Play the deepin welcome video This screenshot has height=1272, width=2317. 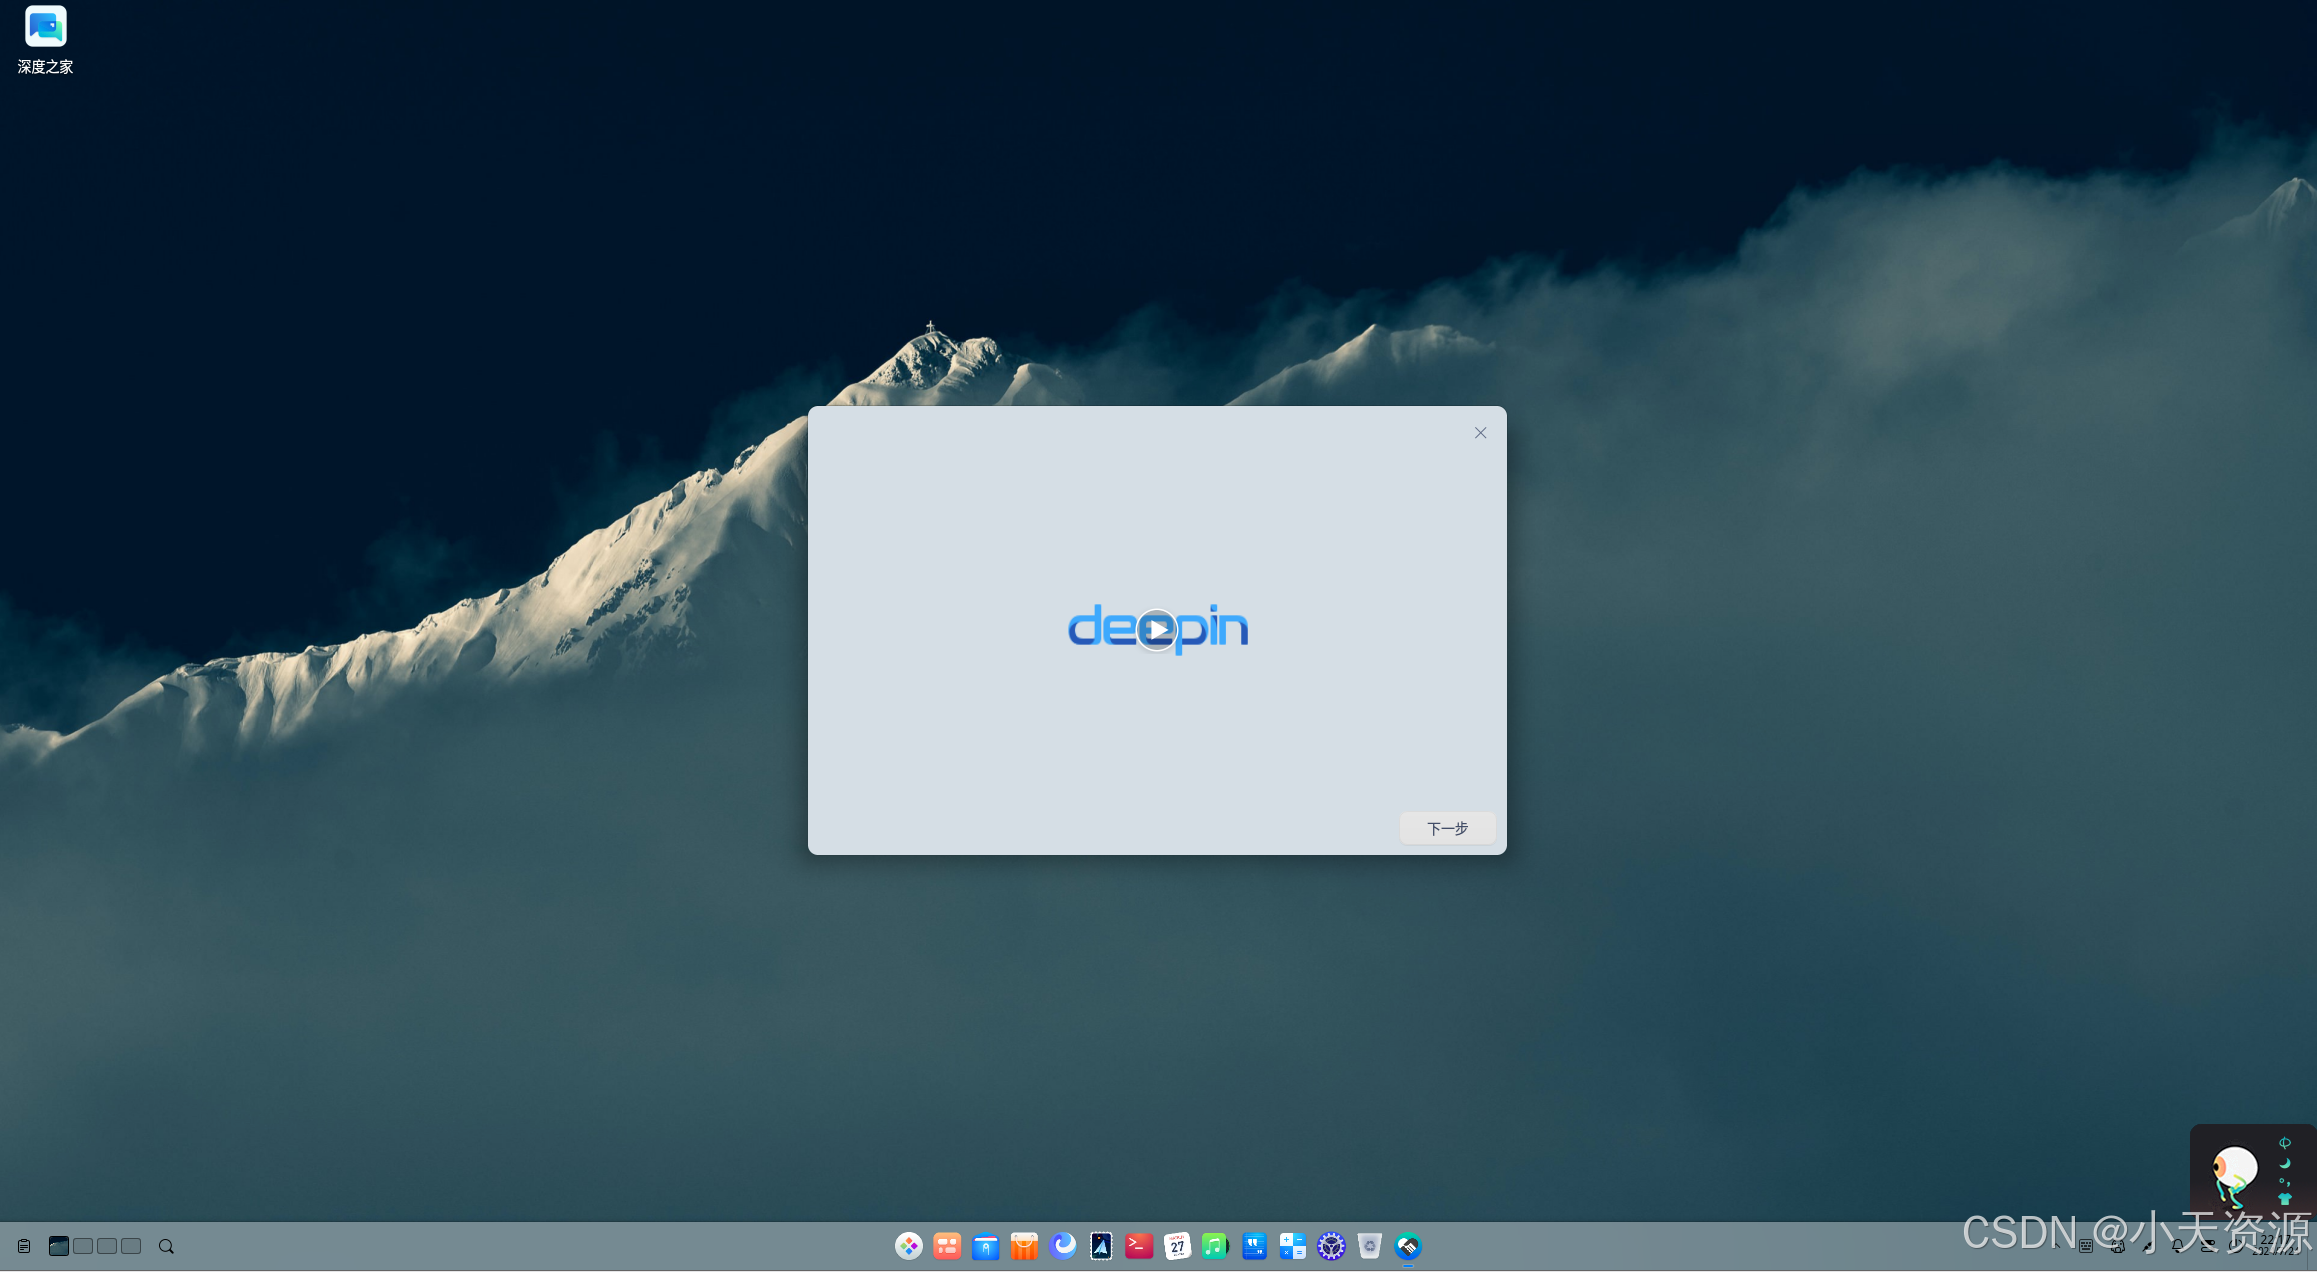[1157, 629]
